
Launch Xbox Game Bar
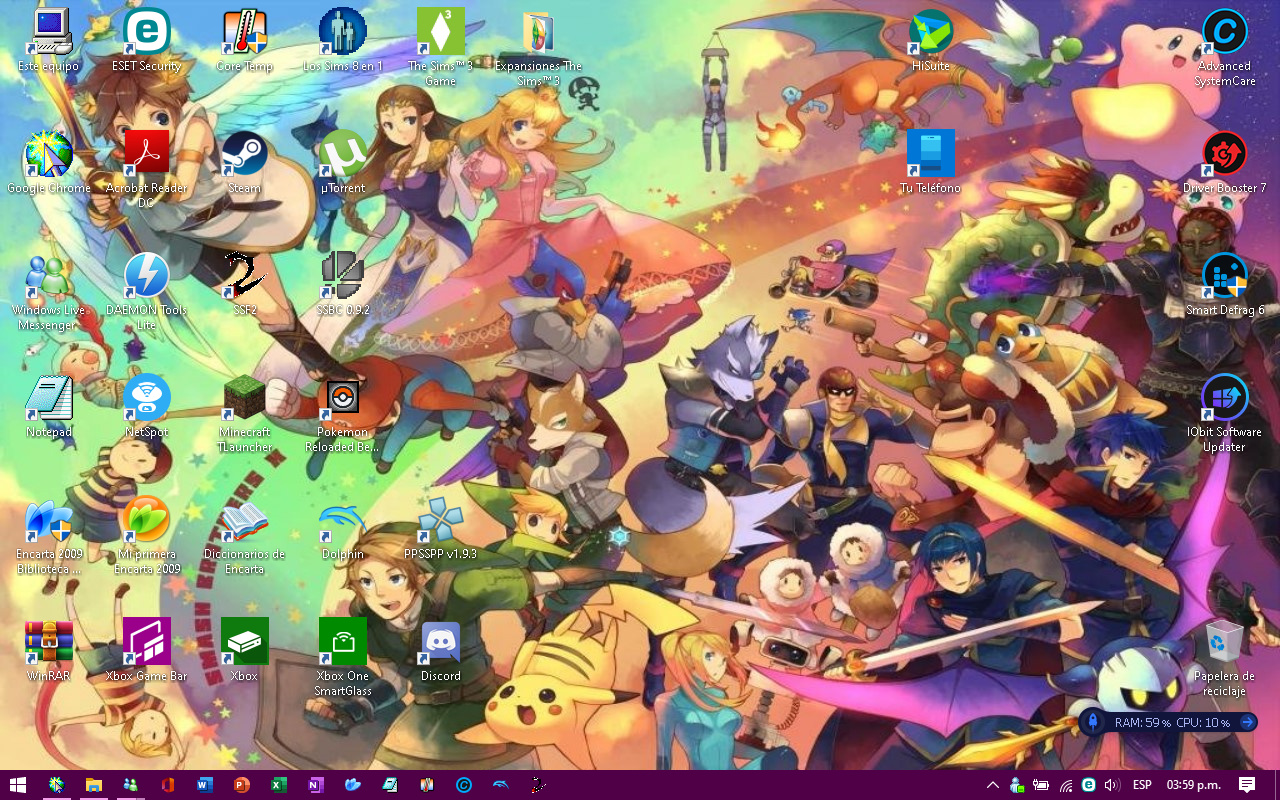(147, 651)
